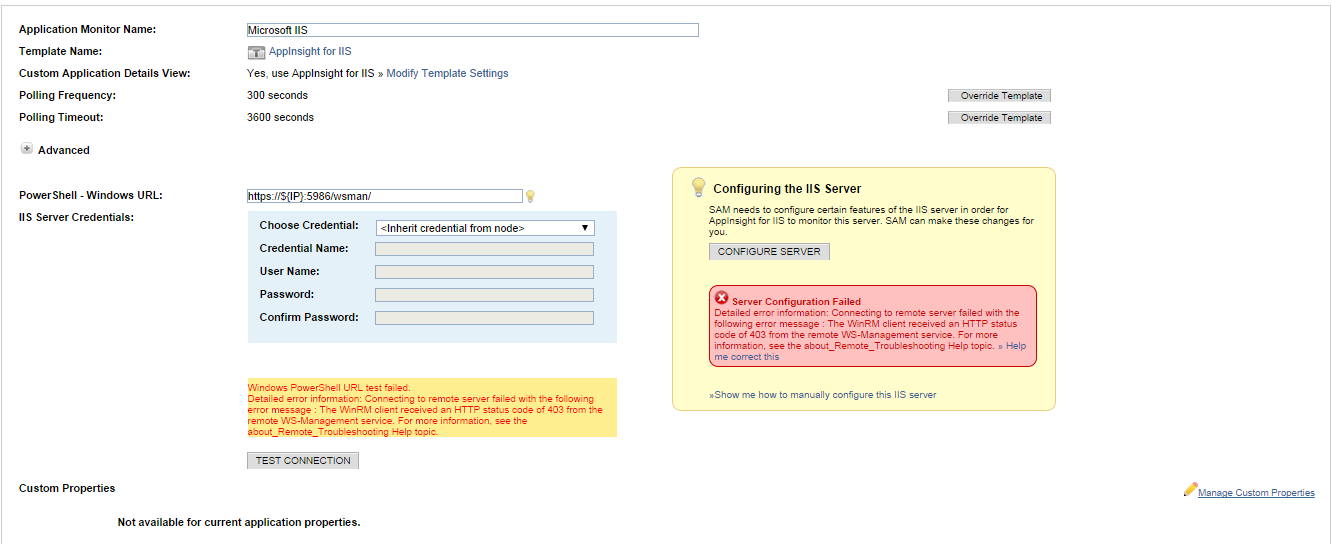Viewport: 1332px width, 544px height.
Task: Click 'Yes, use AppInsight for IIS' text
Action: click(310, 74)
